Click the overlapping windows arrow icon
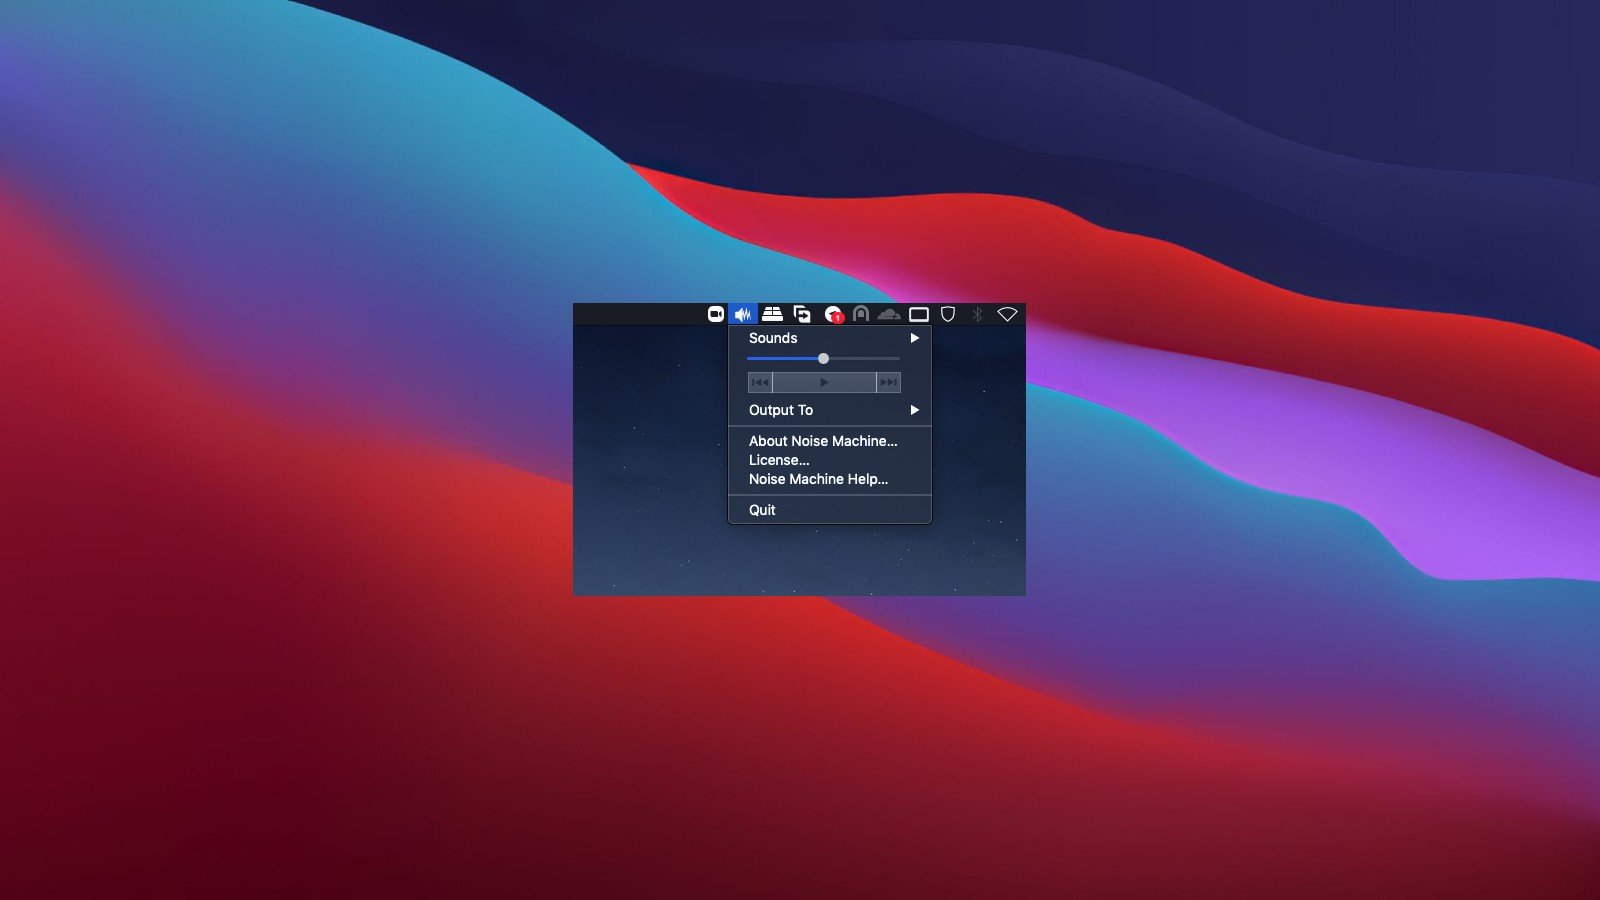Screen dimensions: 1600x900 tap(802, 314)
